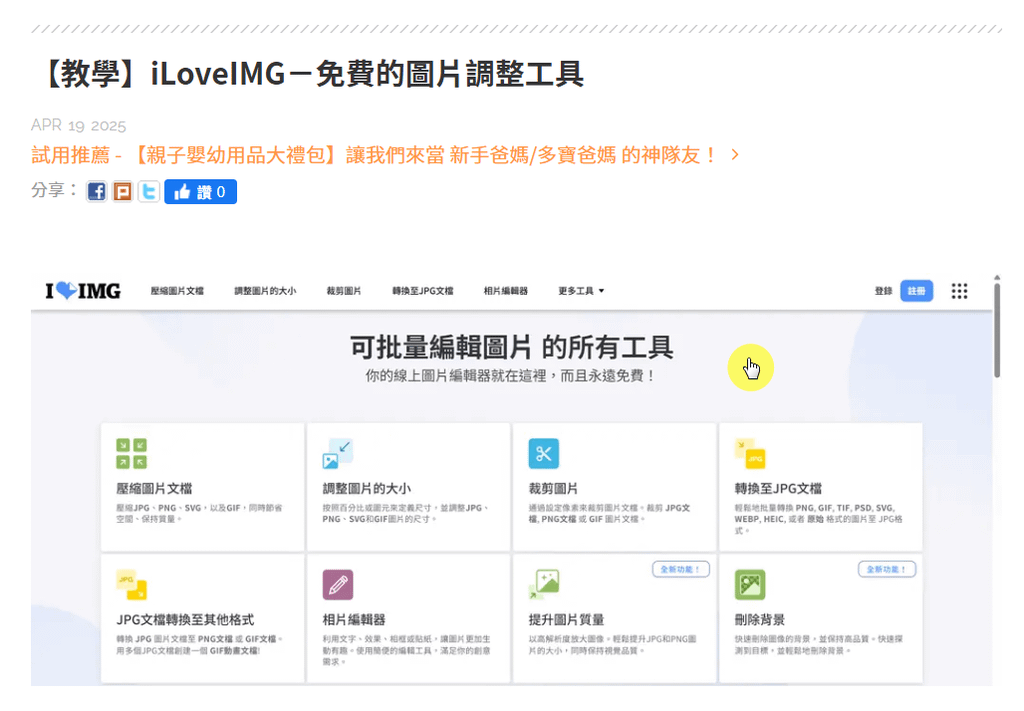
Task: Click the 登錄 login link
Action: (x=883, y=291)
